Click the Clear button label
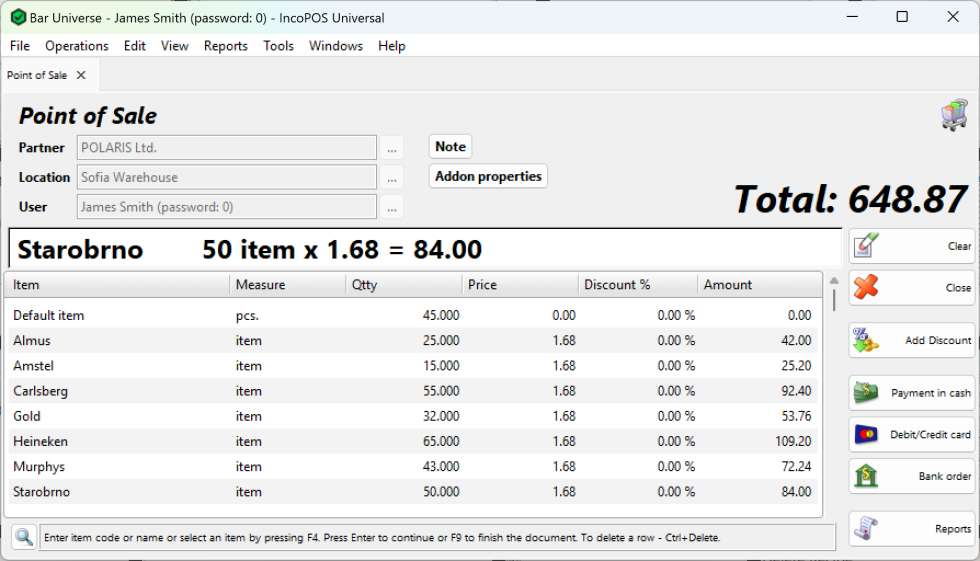 point(959,246)
